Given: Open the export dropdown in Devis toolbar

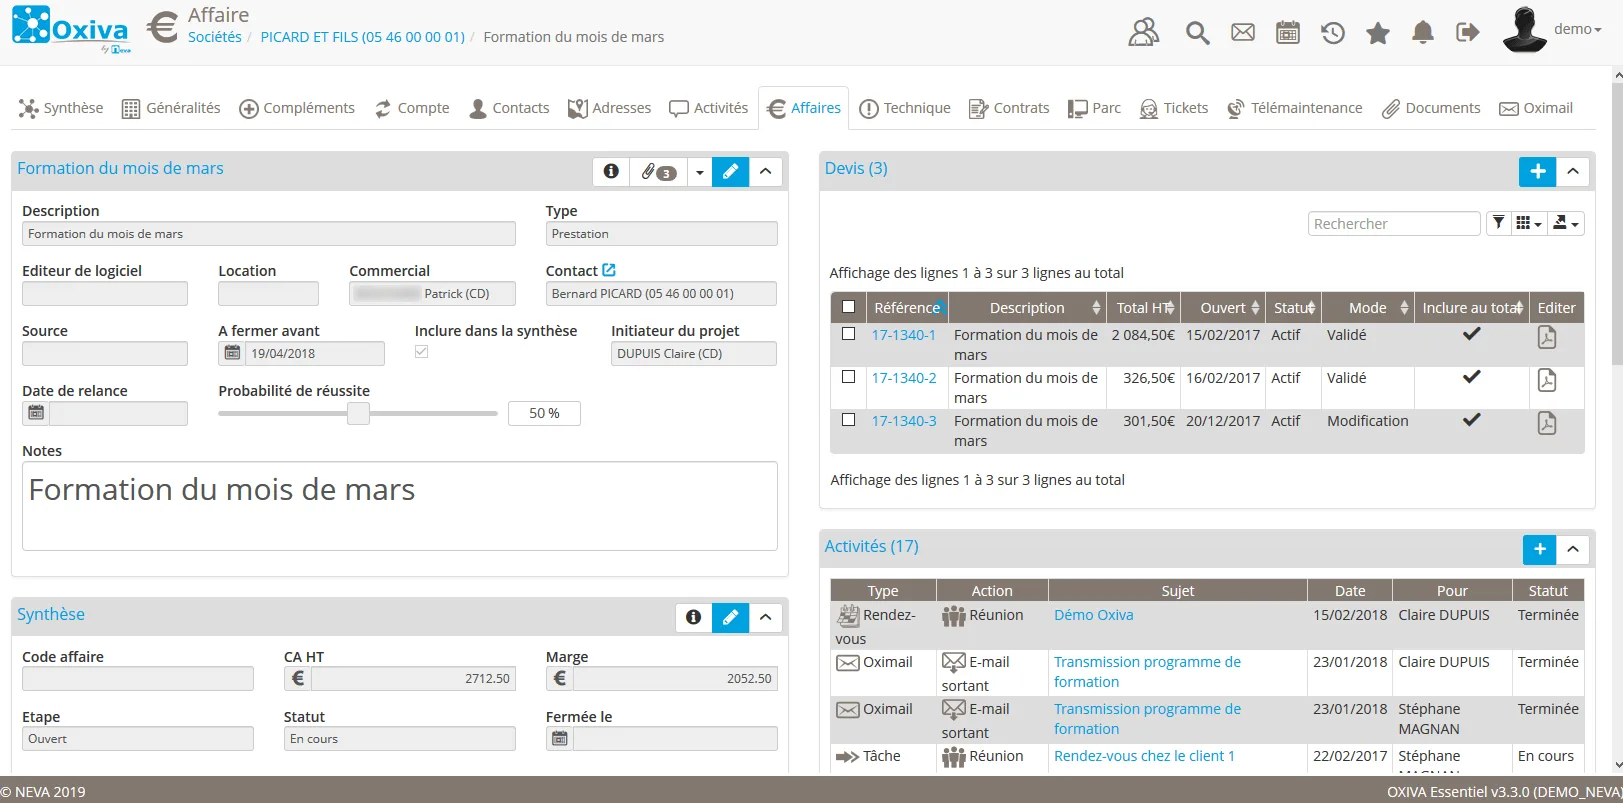Looking at the screenshot, I should click(x=1565, y=223).
